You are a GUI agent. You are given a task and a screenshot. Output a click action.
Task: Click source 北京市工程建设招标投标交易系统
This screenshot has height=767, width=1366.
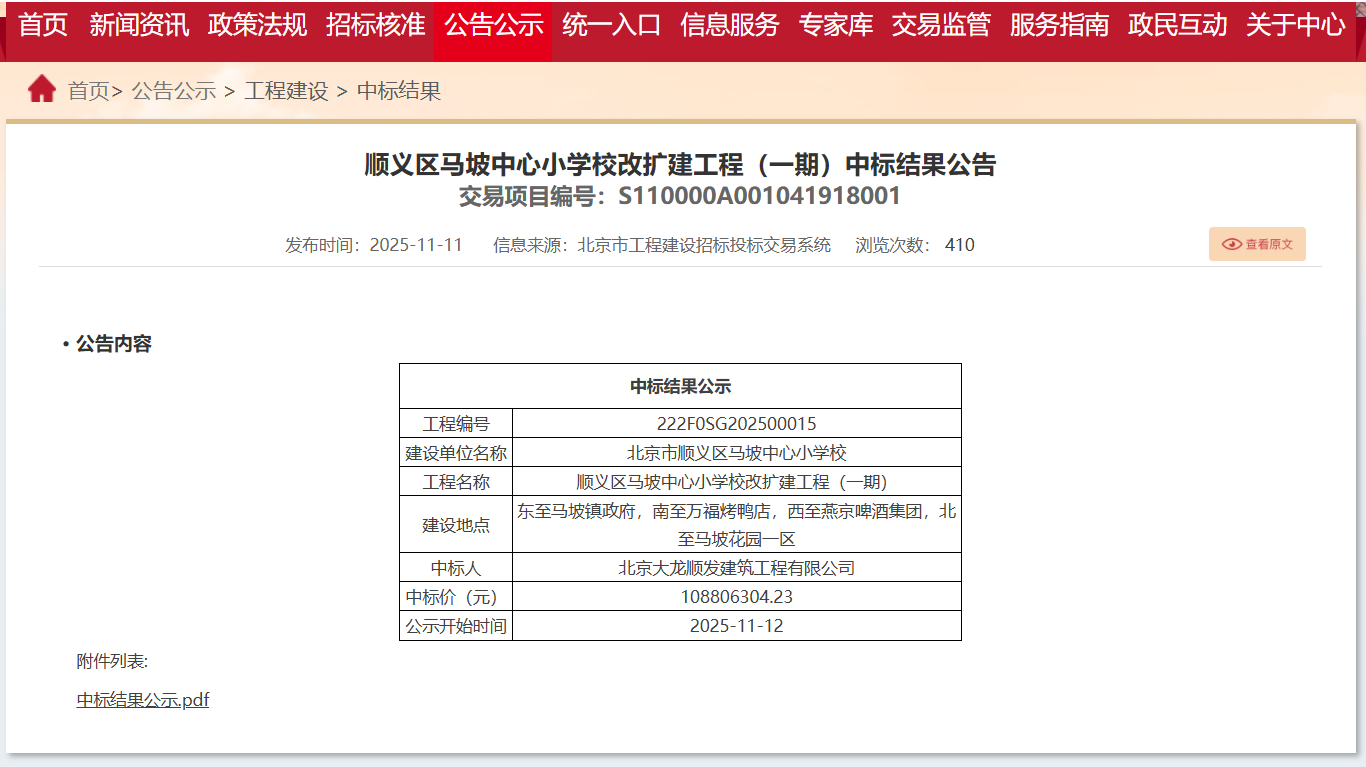tap(704, 245)
